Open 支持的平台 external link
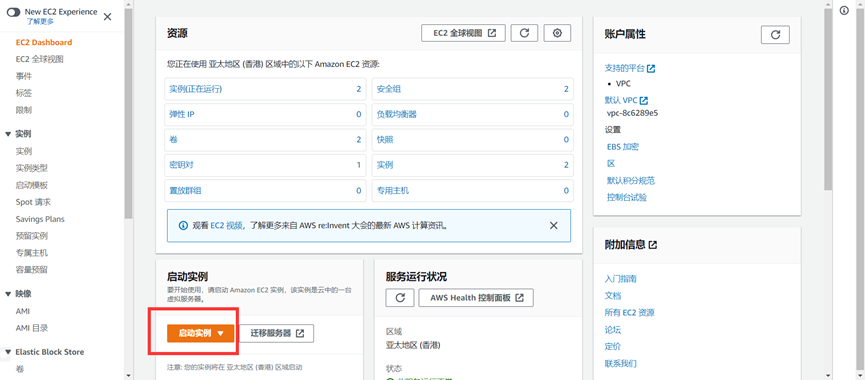 point(630,69)
